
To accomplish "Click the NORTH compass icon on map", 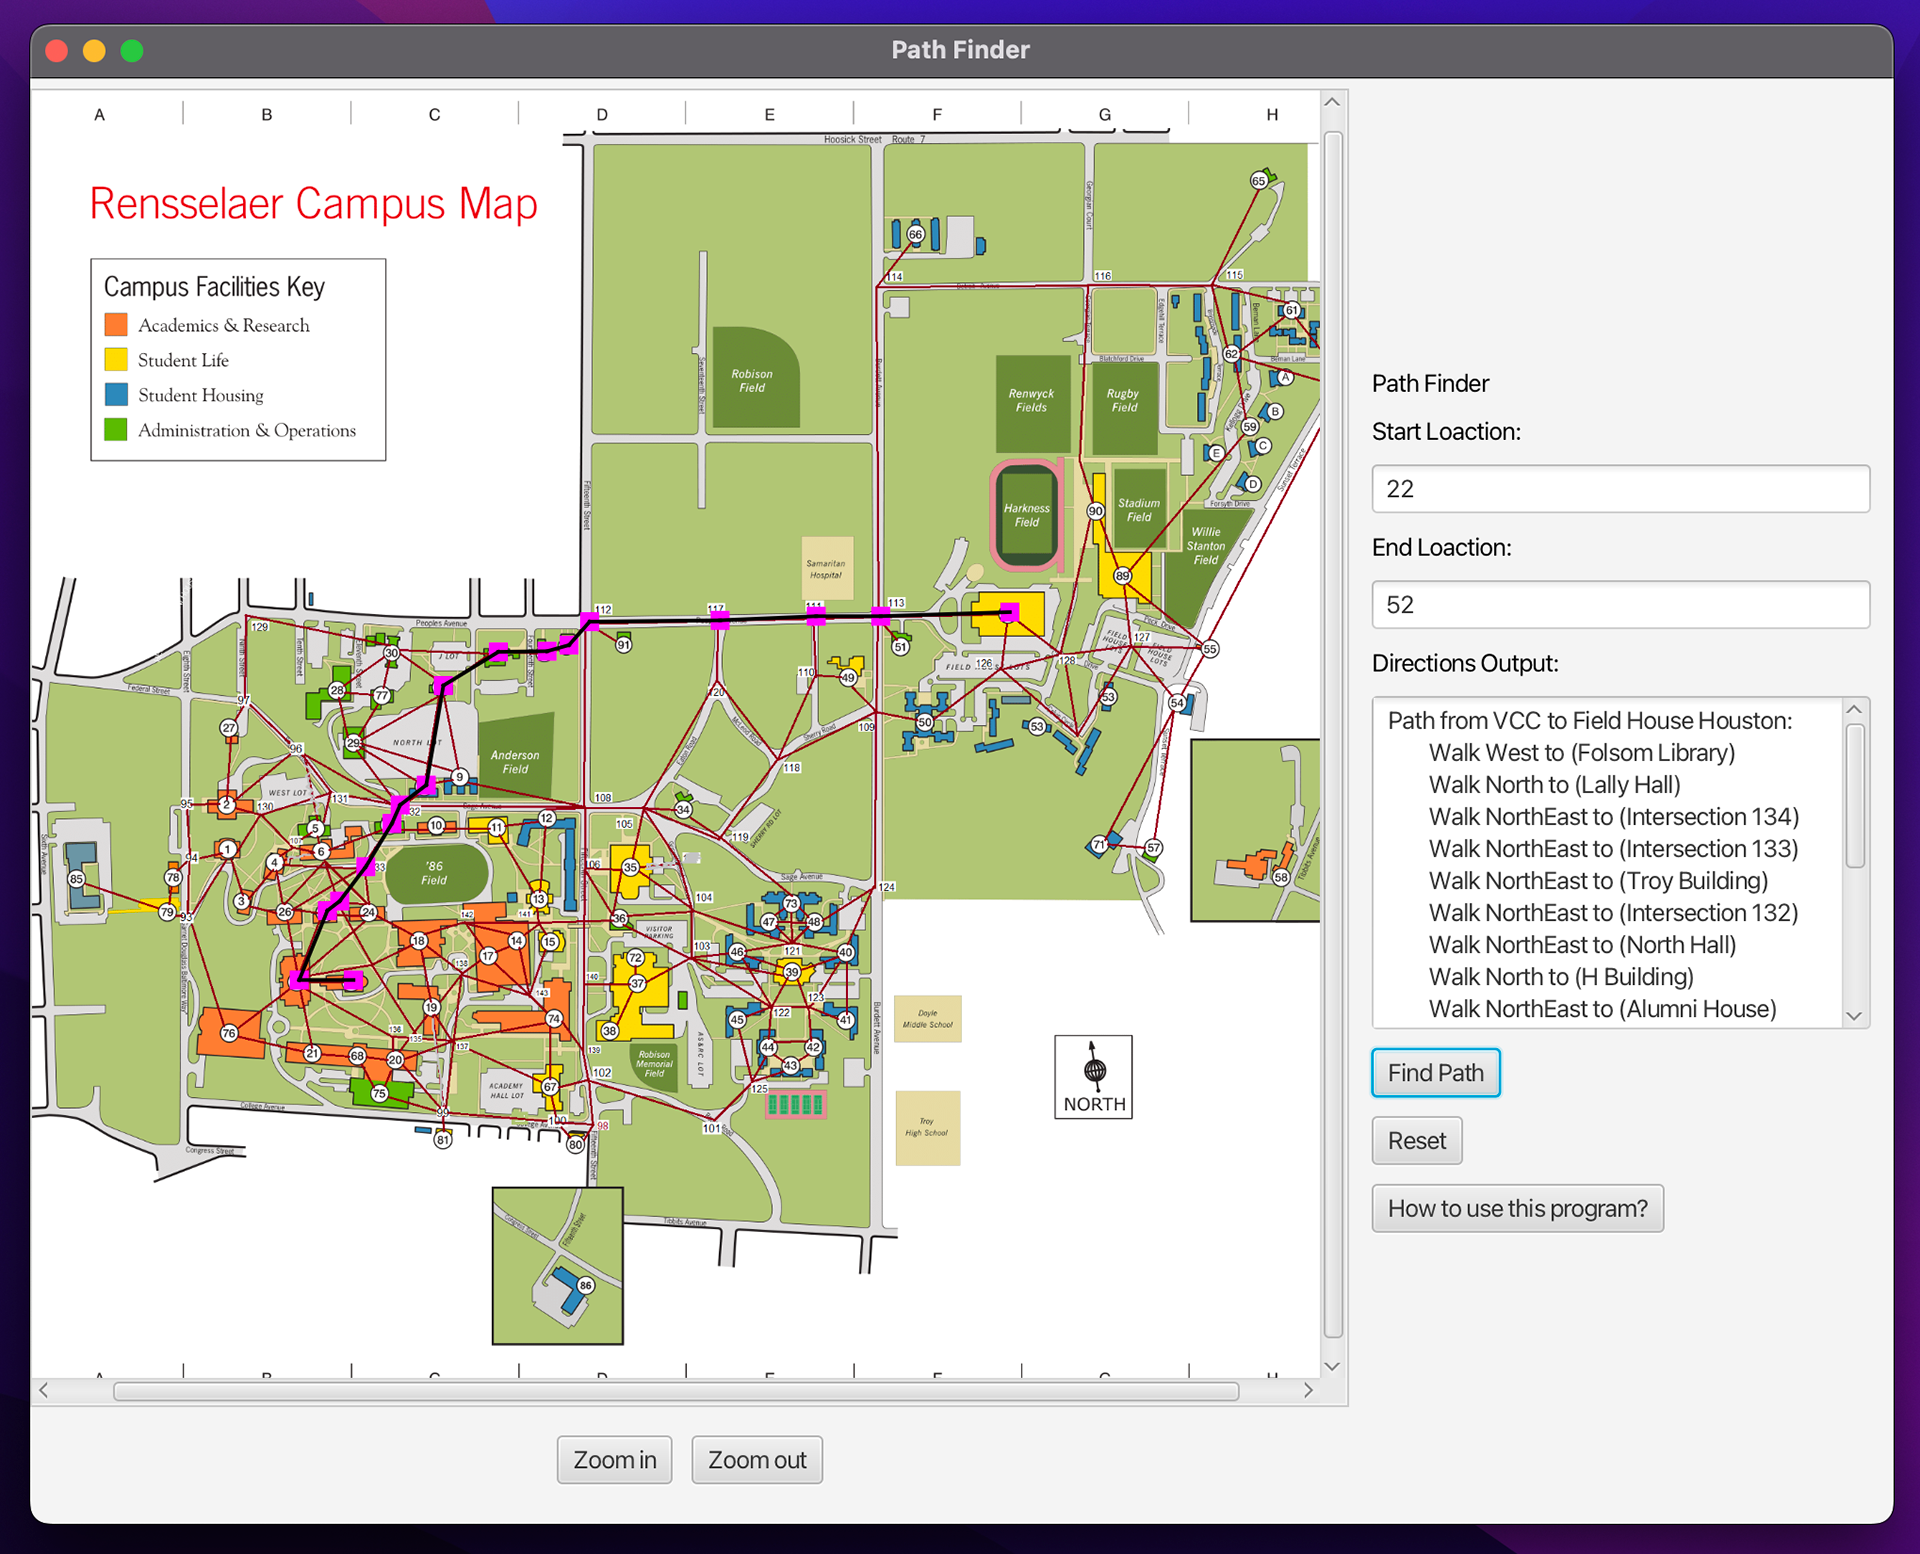I will [x=1093, y=1076].
